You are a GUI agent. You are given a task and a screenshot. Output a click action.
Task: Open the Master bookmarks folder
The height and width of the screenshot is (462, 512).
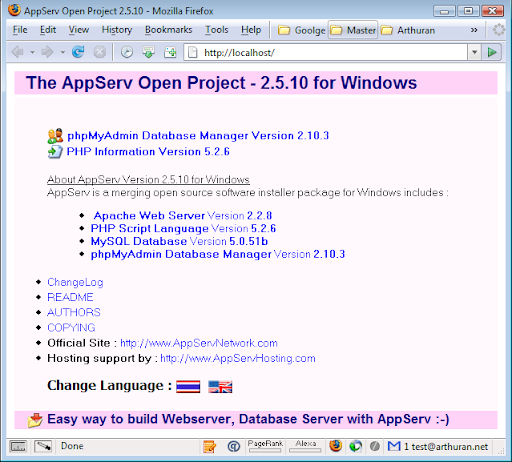(353, 30)
